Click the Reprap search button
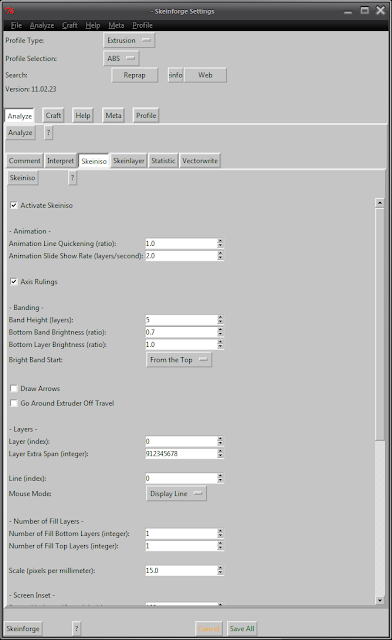Image resolution: width=392 pixels, height=640 pixels. click(134, 75)
